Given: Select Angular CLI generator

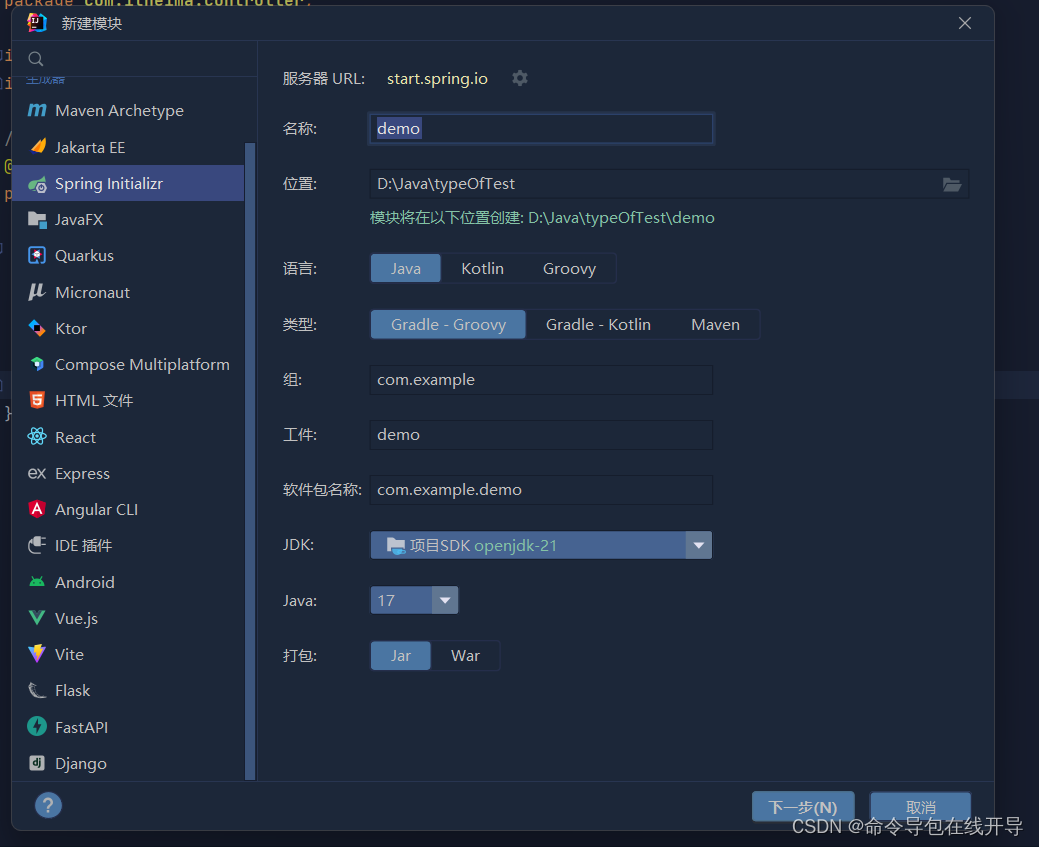Looking at the screenshot, I should pyautogui.click(x=129, y=510).
